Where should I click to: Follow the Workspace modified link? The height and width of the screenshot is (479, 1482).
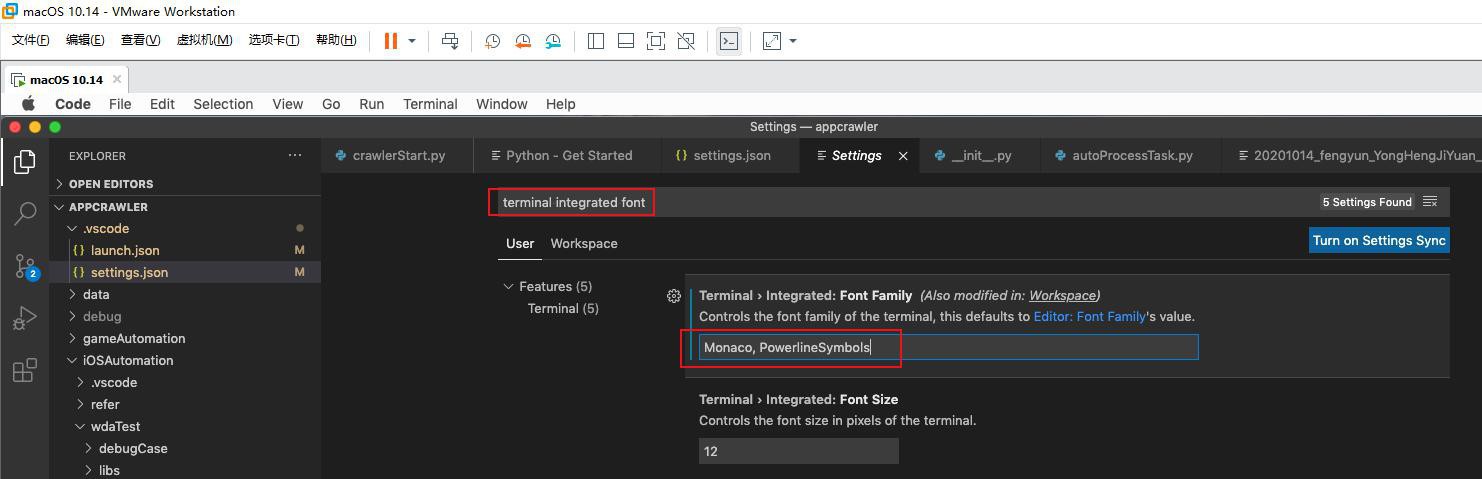(x=1062, y=296)
